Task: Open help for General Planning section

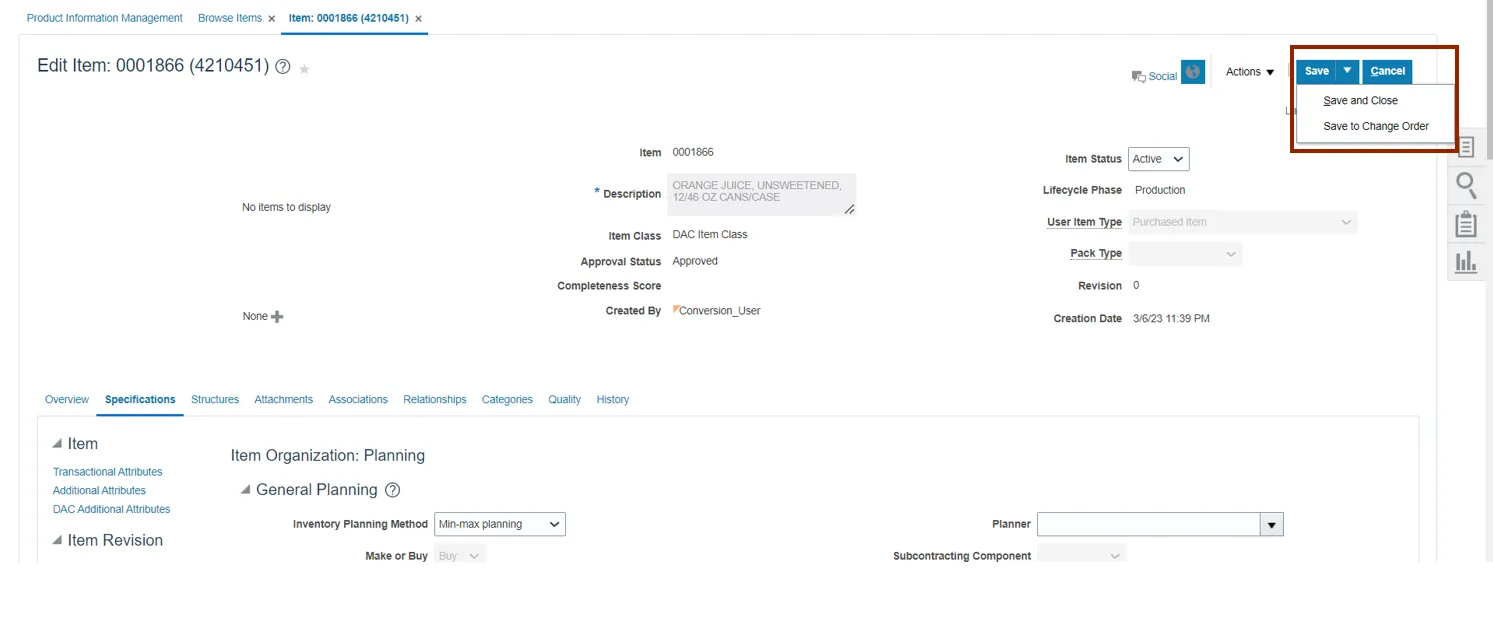Action: point(392,490)
